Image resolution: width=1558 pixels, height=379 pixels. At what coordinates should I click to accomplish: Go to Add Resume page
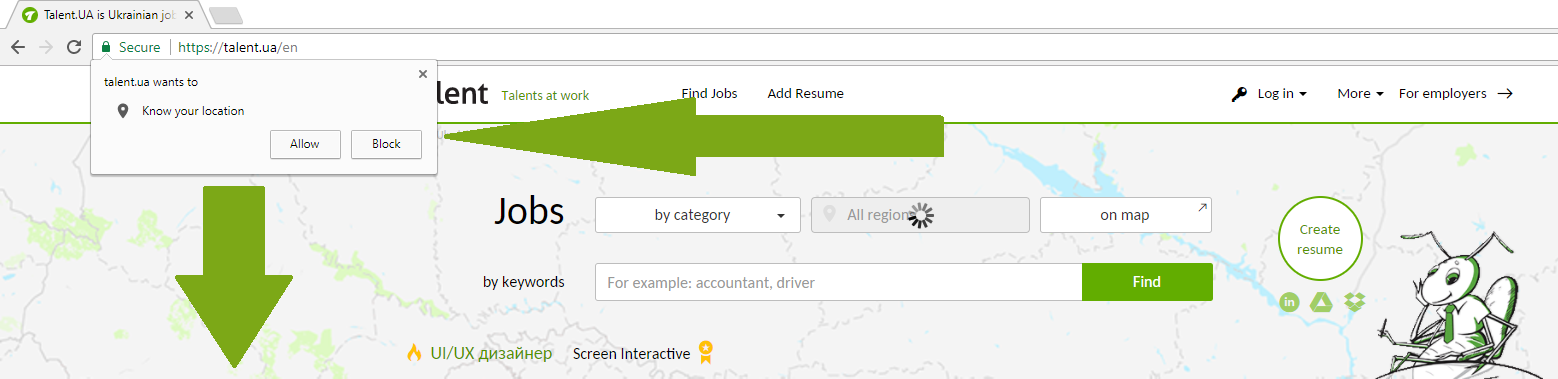pos(806,93)
